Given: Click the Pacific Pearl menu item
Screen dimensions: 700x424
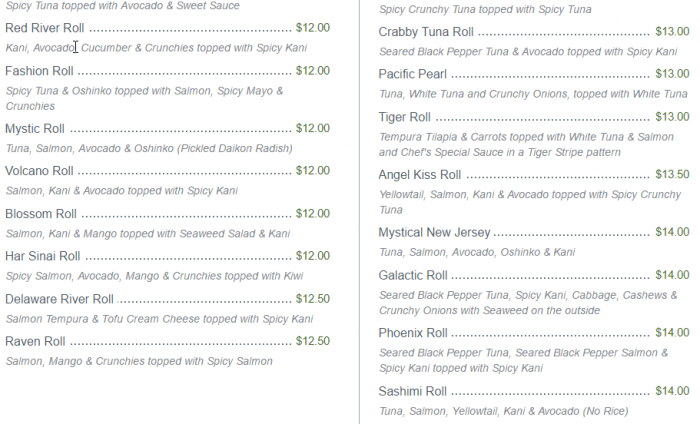Looking at the screenshot, I should (x=412, y=74).
